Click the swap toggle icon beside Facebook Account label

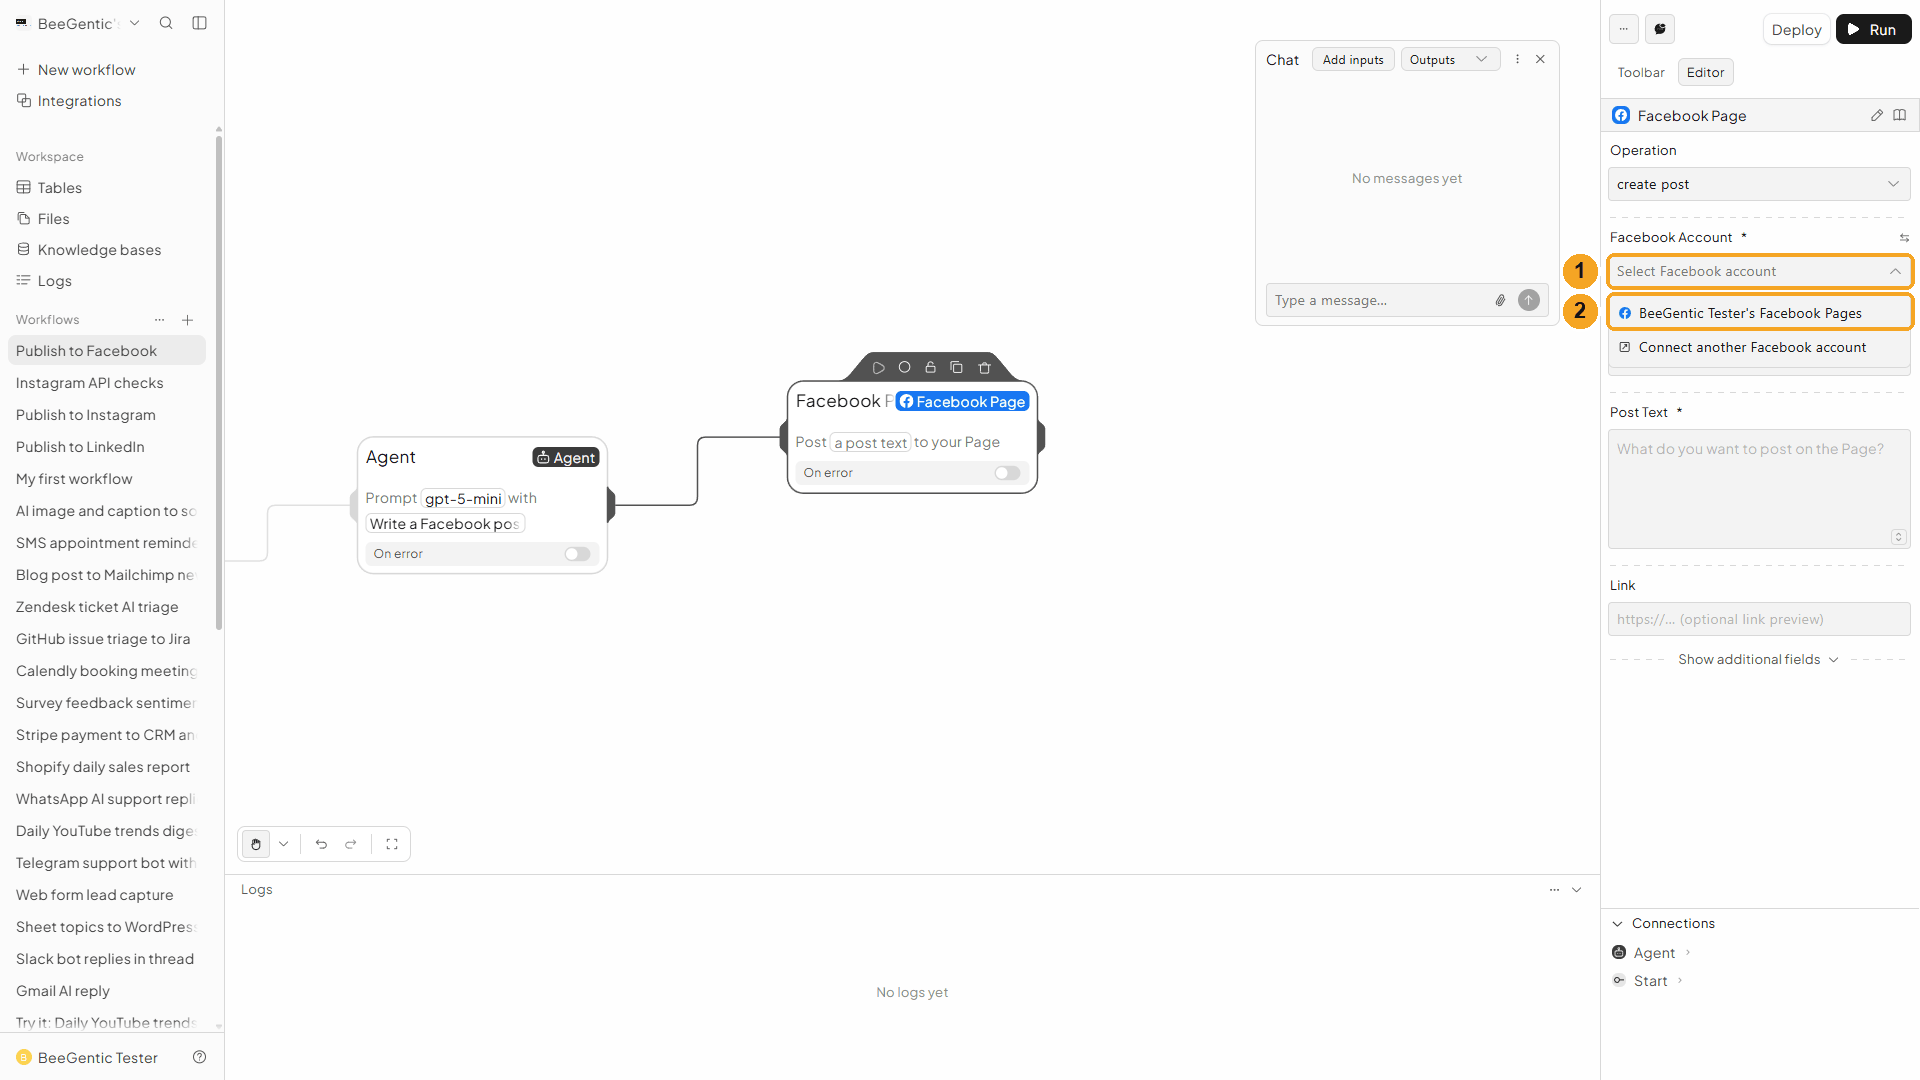pos(1904,238)
